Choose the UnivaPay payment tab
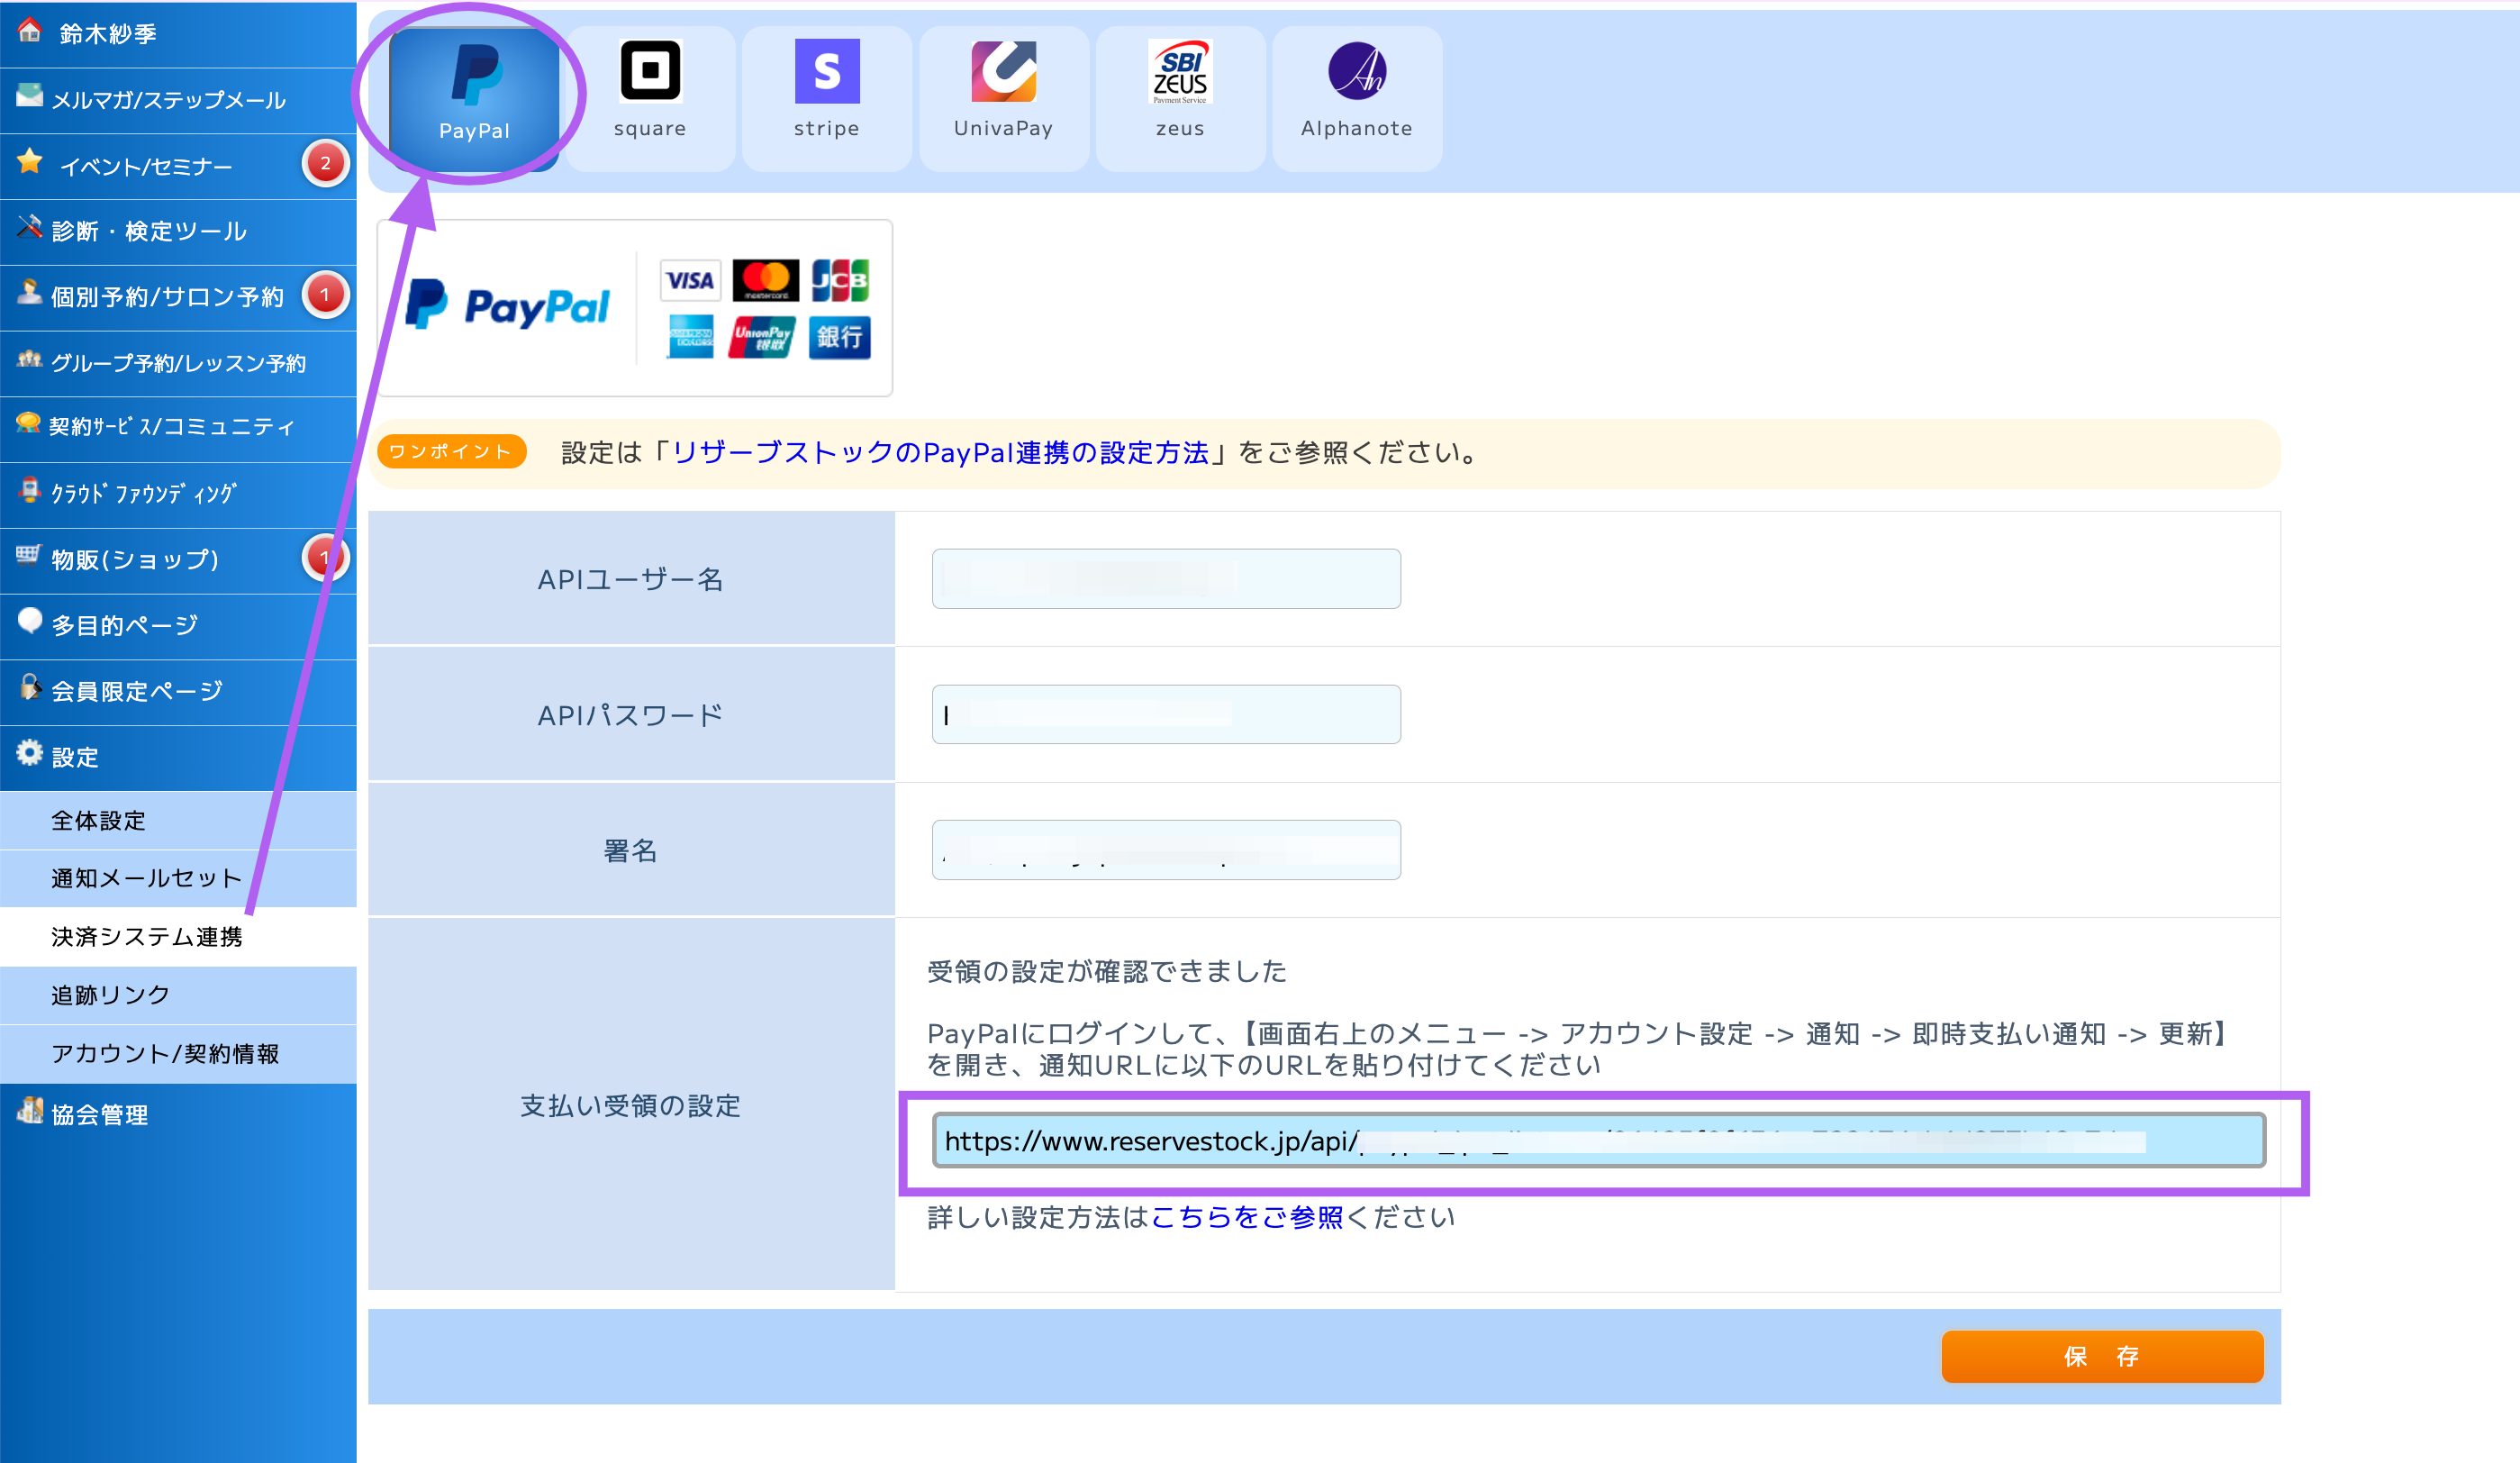Image resolution: width=2520 pixels, height=1463 pixels. coord(1004,98)
